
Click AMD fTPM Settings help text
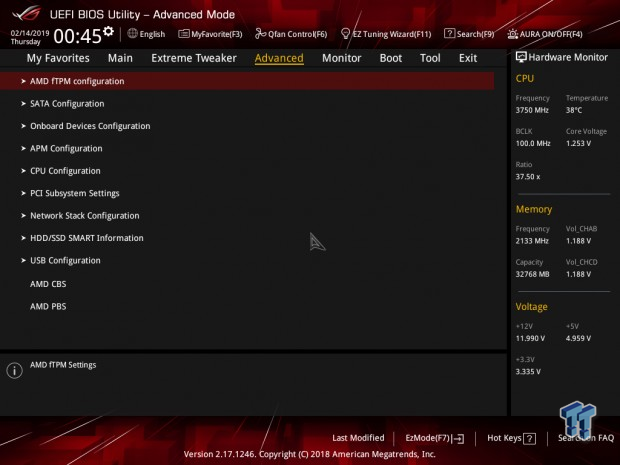pos(63,365)
